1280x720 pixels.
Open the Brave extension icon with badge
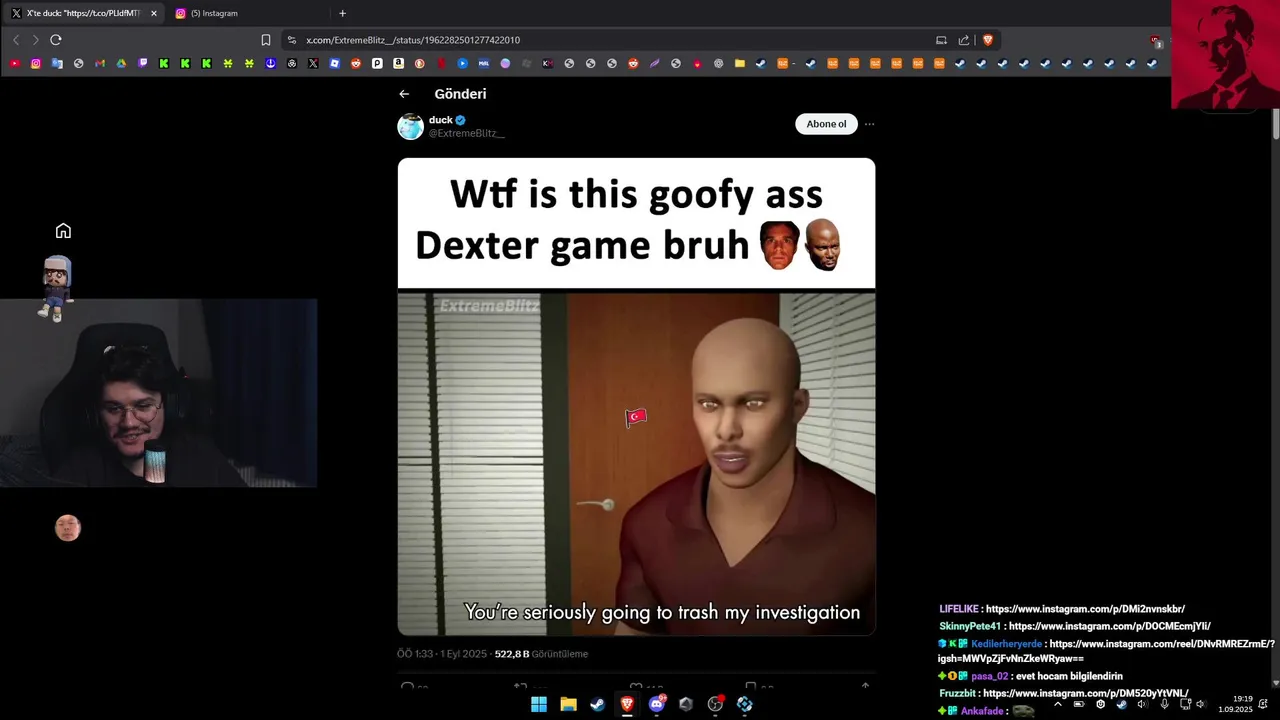tap(1155, 41)
